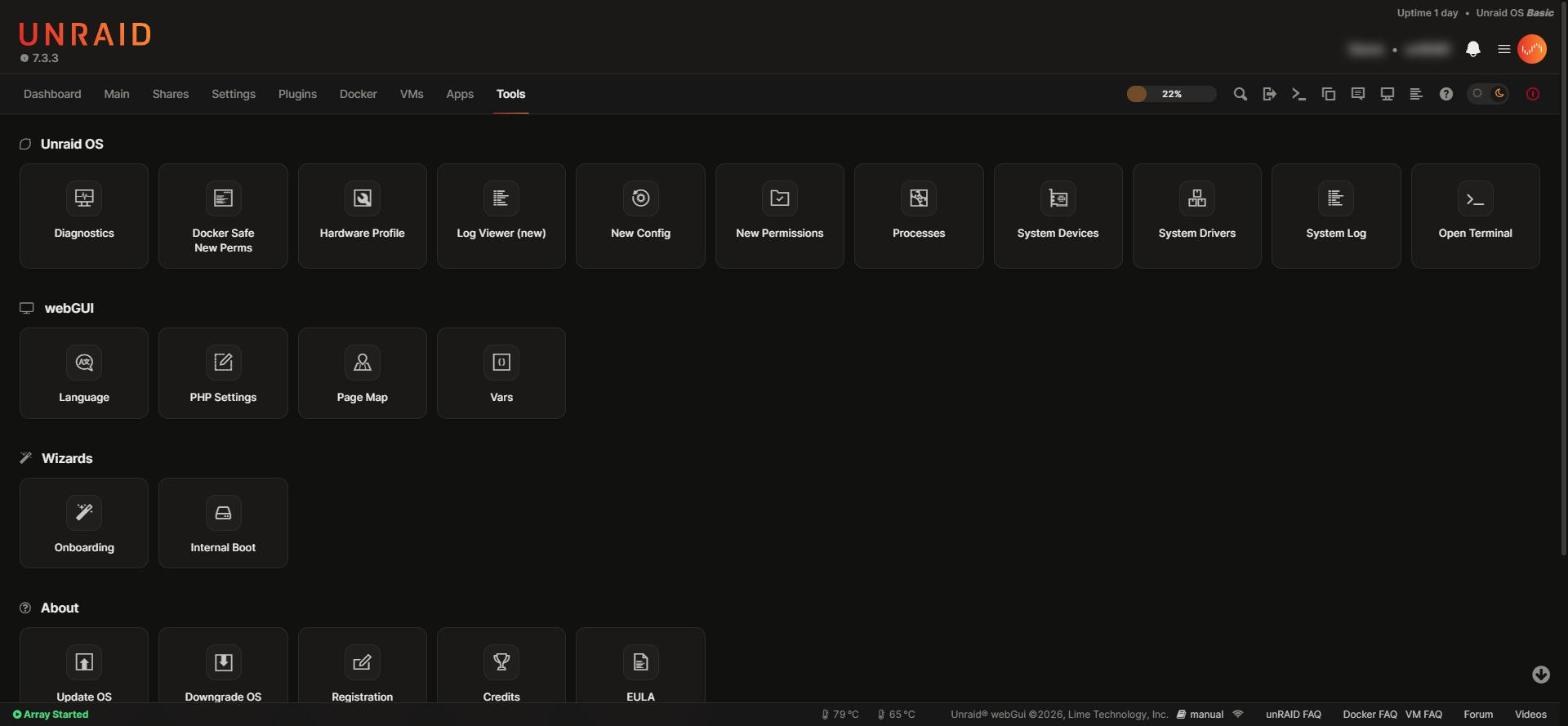Click the overlapping squares icon in toolbar
Image resolution: width=1568 pixels, height=726 pixels.
pyautogui.click(x=1328, y=94)
